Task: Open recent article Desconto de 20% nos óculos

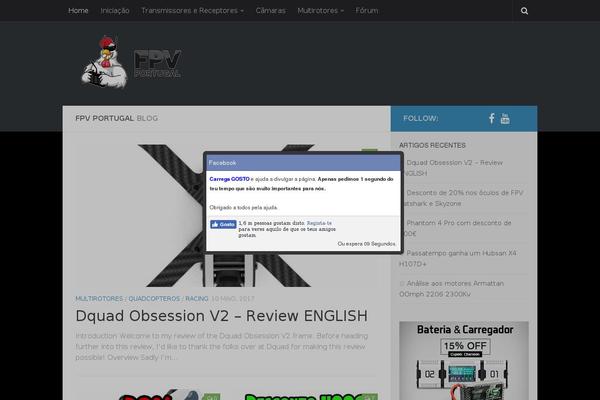Action: [x=461, y=198]
